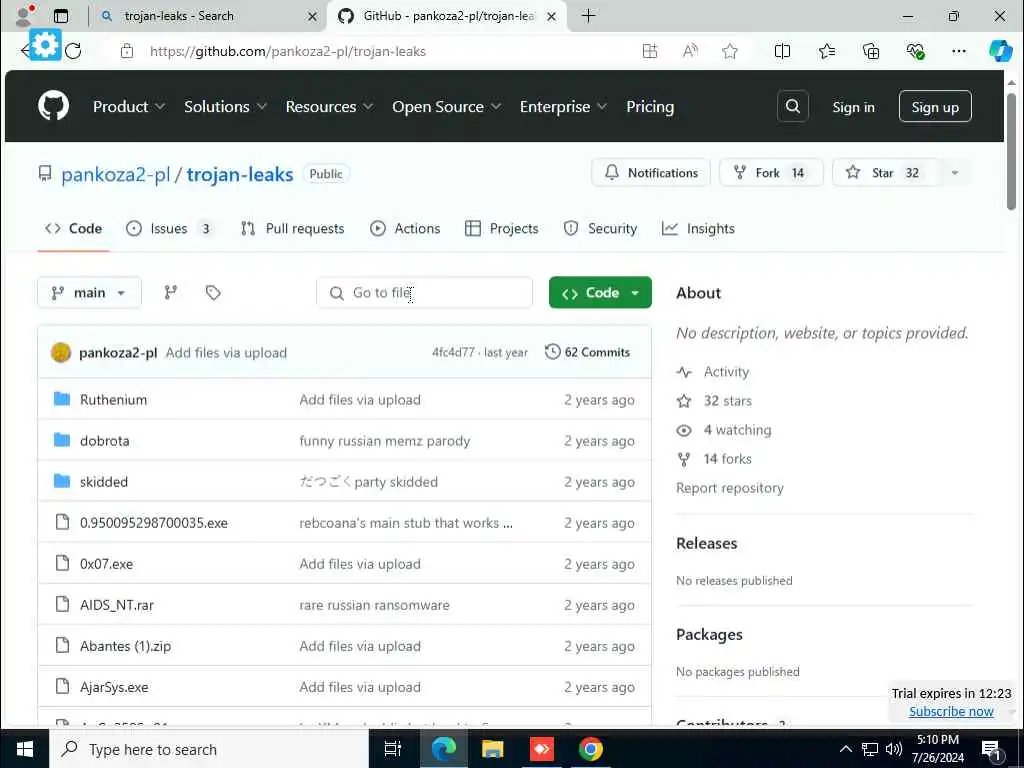Open the skidded folder

click(x=104, y=482)
